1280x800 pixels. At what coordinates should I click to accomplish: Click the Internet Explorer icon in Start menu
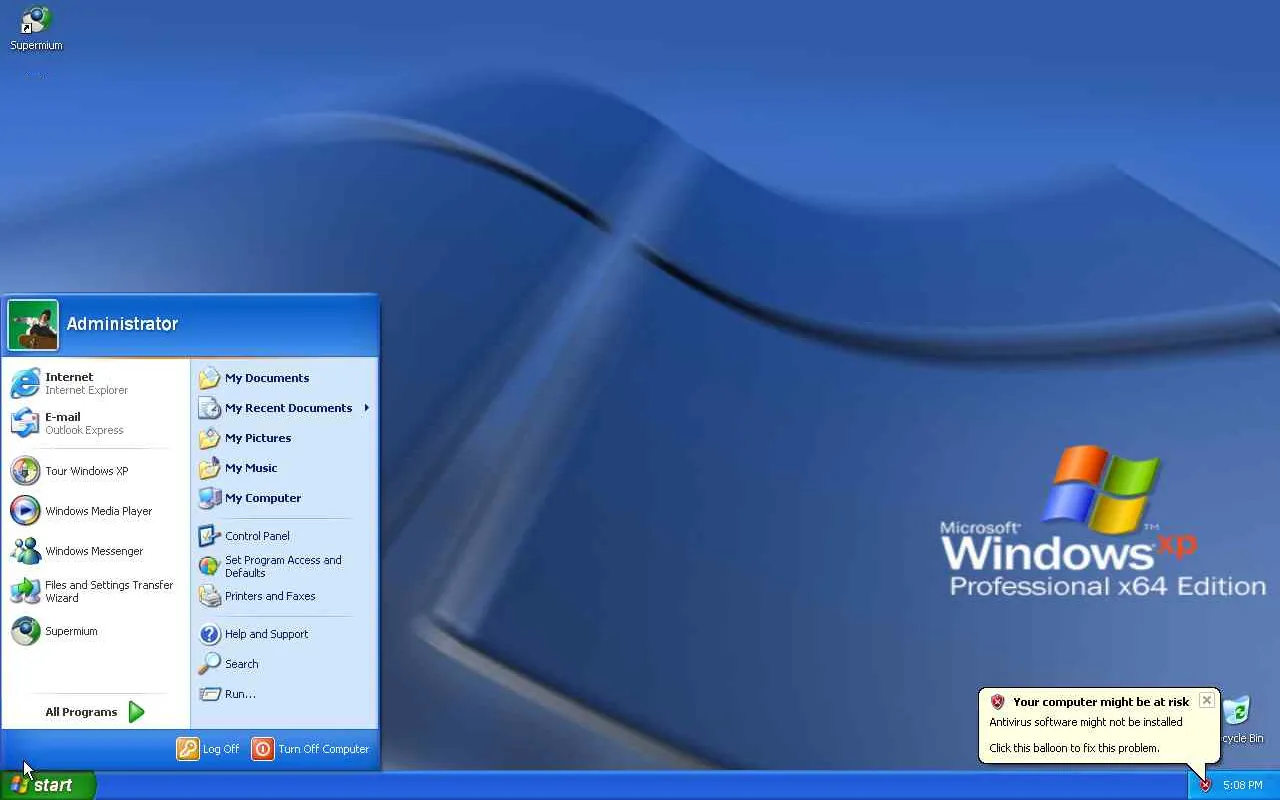(x=25, y=383)
